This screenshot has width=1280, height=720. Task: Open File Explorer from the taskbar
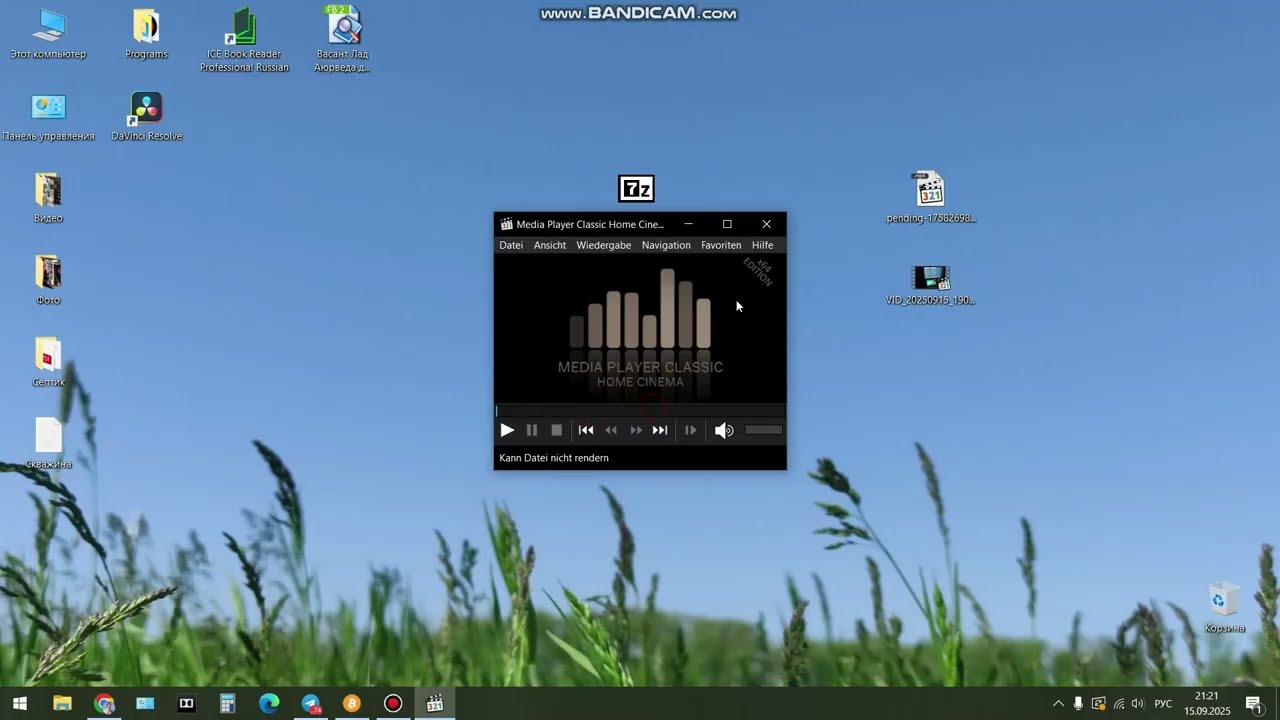click(62, 704)
